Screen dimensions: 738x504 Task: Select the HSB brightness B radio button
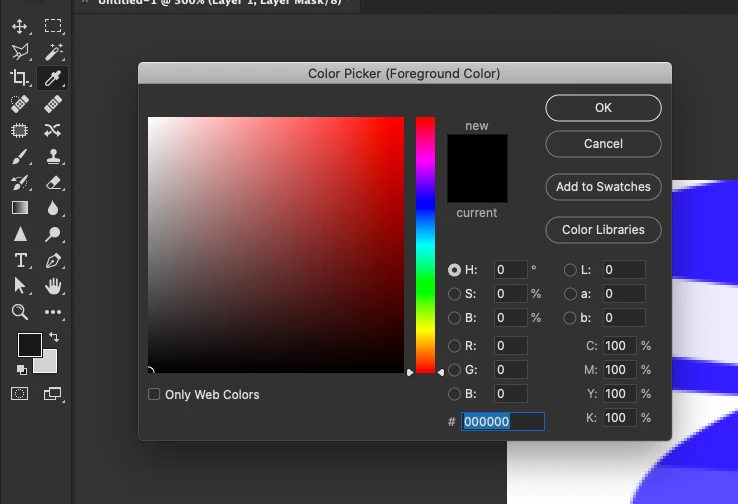click(454, 318)
